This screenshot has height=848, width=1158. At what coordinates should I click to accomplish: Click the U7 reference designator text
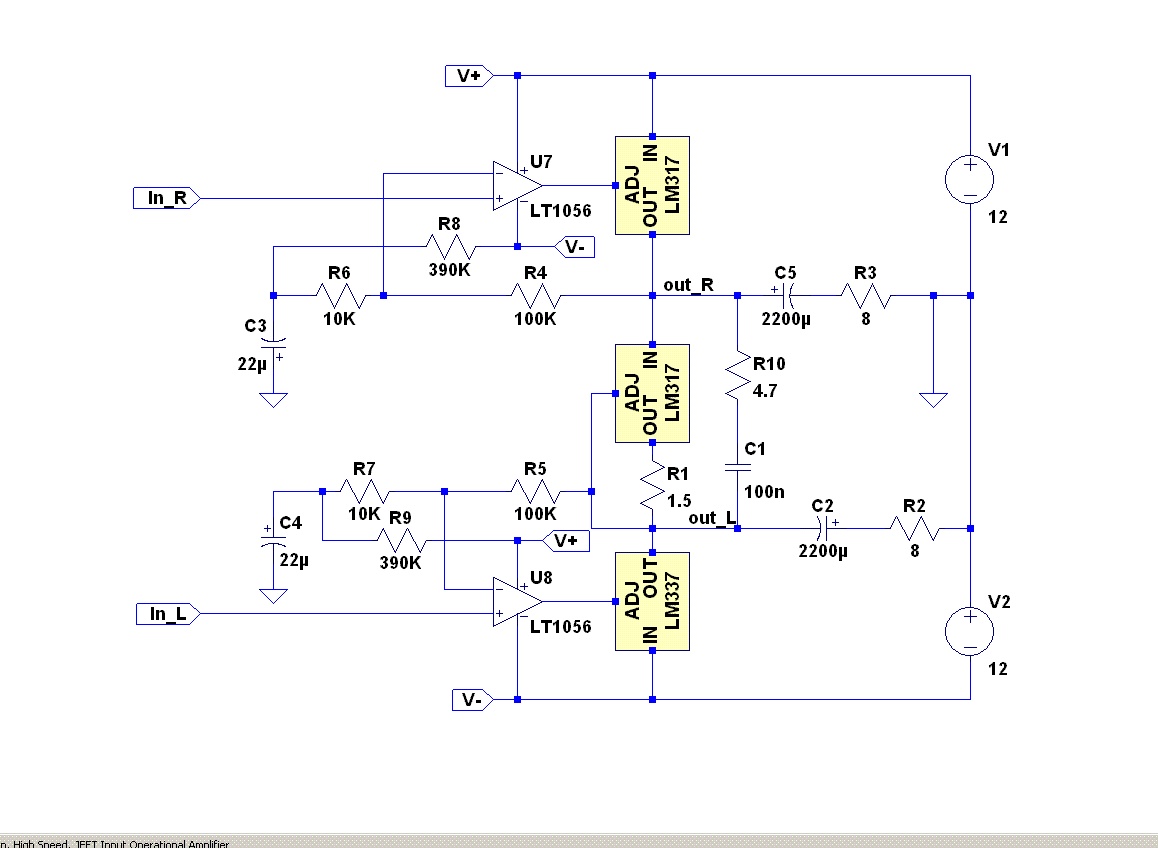click(x=541, y=162)
